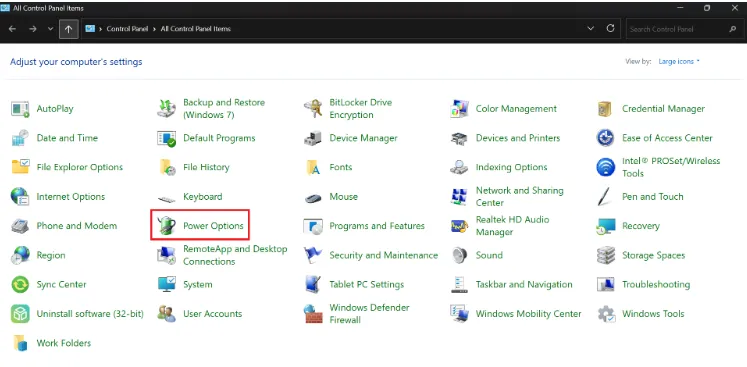747x367 pixels.
Task: Click the 'All Control Panel Items' breadcrumb
Action: pos(196,29)
